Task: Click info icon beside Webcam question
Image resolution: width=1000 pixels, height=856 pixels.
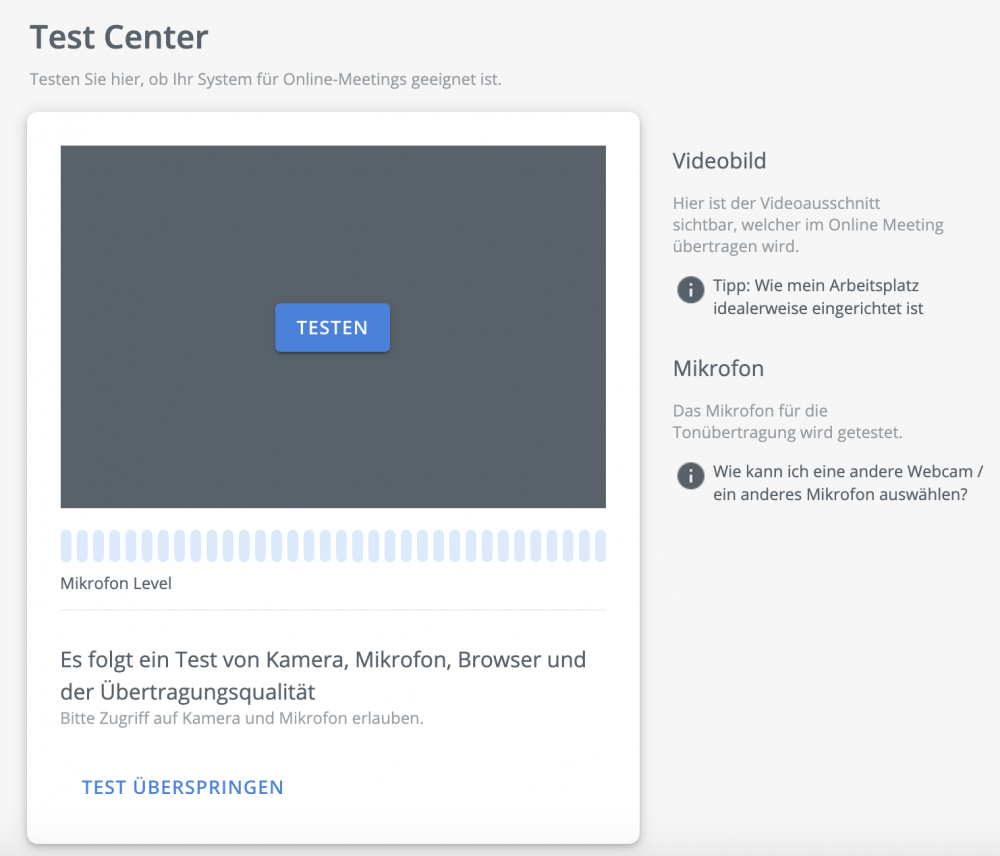Action: pyautogui.click(x=690, y=476)
